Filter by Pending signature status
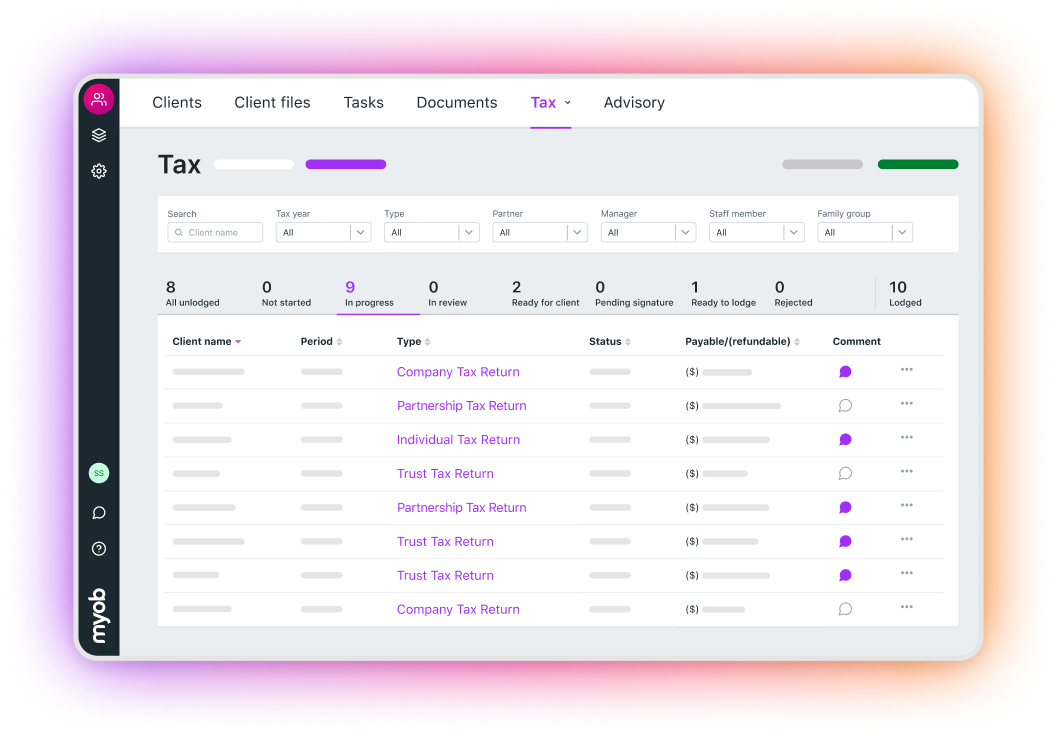The image size is (1057, 734). (x=634, y=294)
